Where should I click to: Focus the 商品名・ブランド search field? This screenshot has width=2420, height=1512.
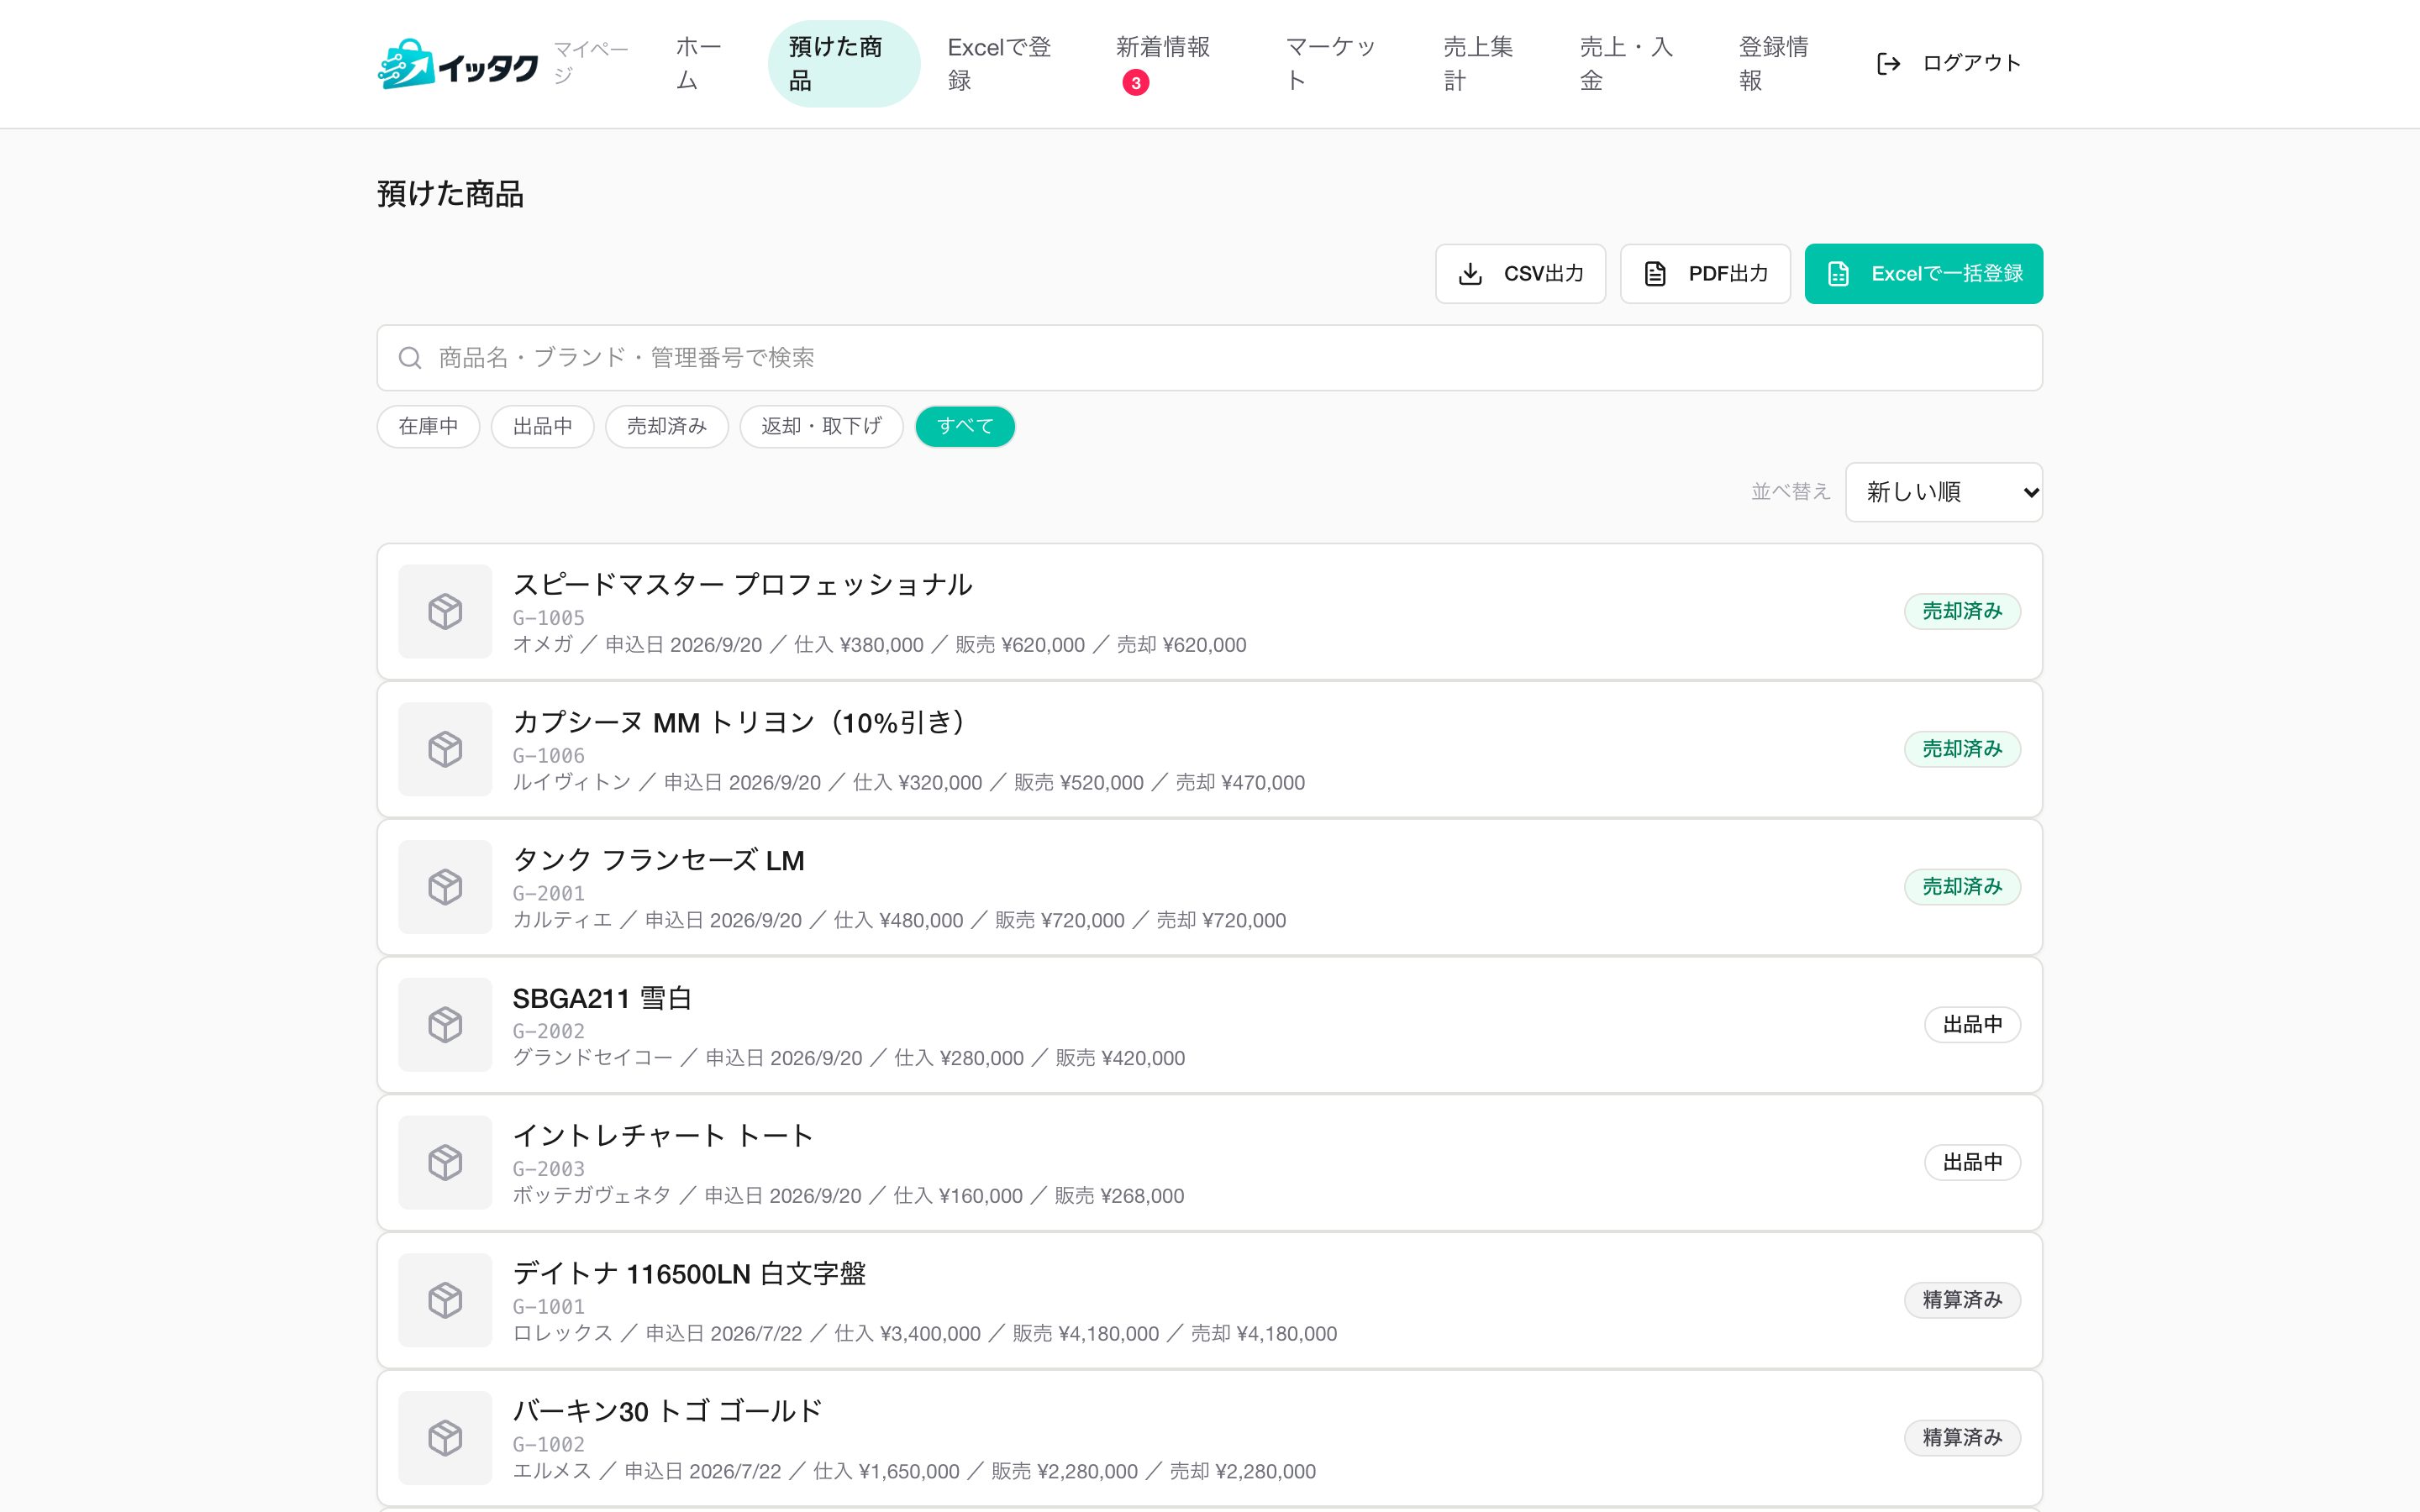1209,358
